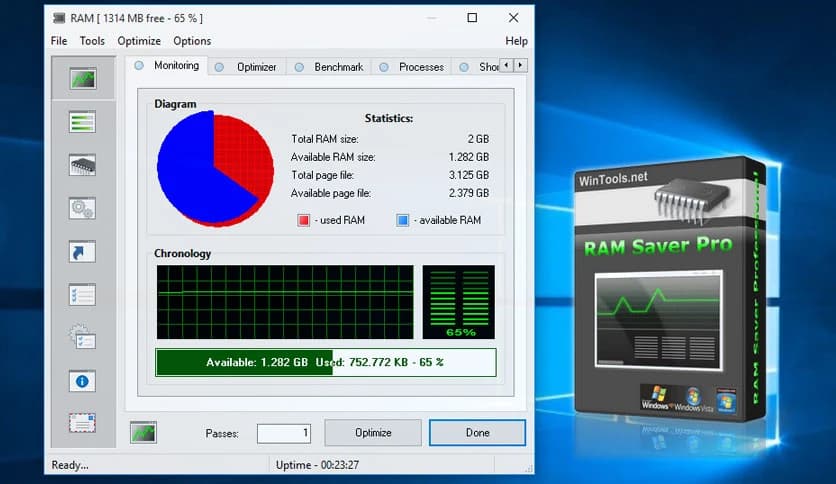This screenshot has width=836, height=484.
Task: Select the shortcut arrow sidebar icon
Action: [83, 252]
